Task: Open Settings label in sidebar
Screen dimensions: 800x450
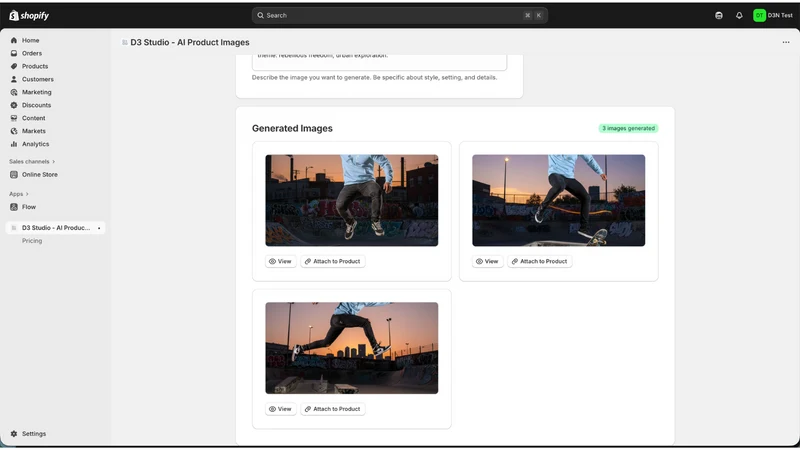Action: [34, 434]
